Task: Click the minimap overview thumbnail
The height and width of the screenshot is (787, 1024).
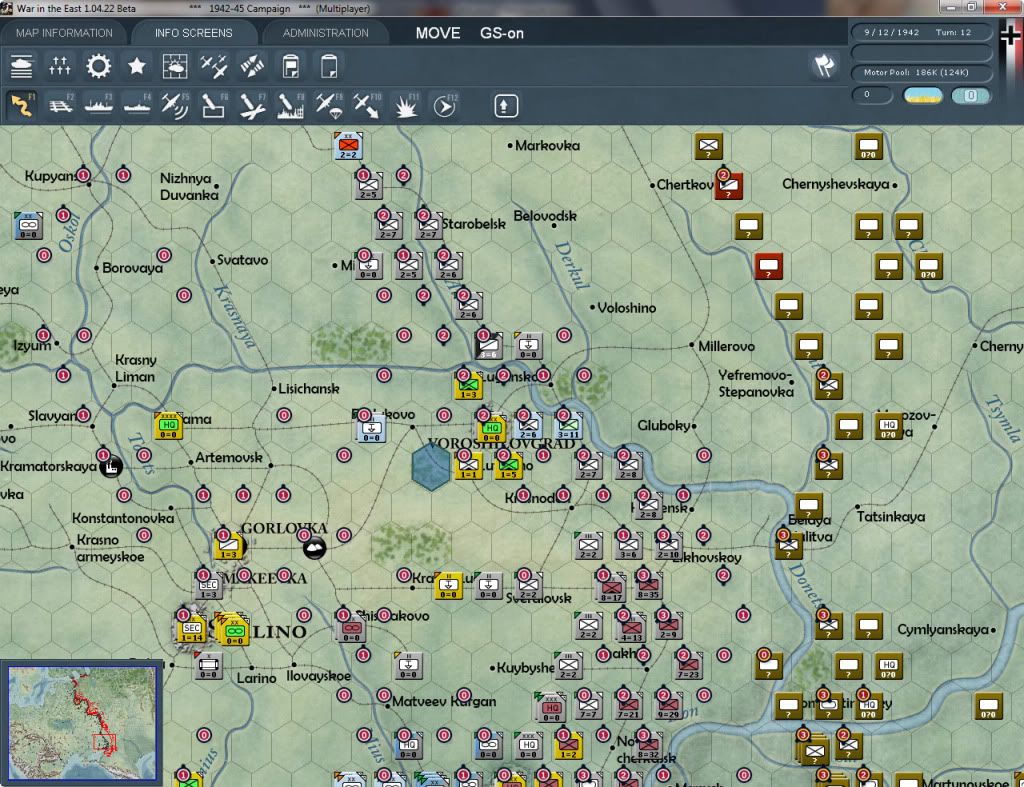Action: (x=82, y=722)
